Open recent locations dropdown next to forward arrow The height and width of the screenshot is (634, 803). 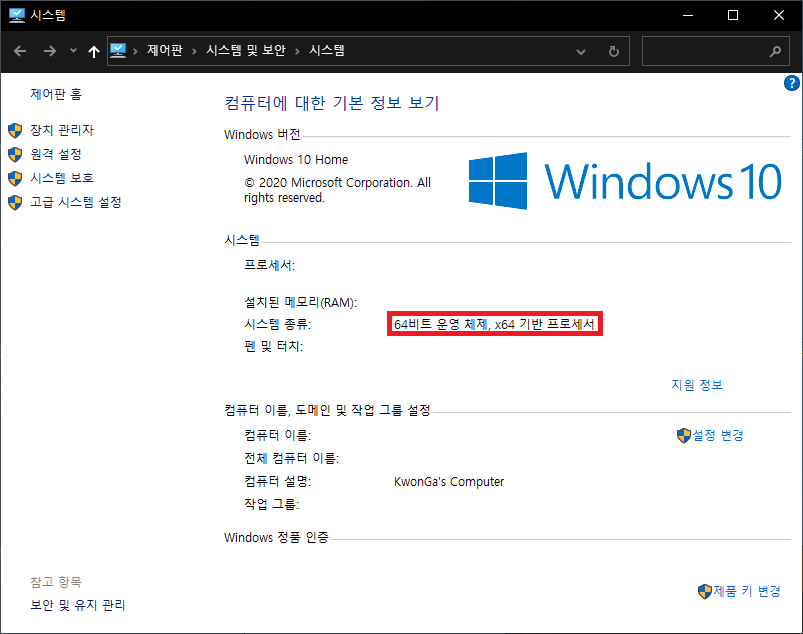(73, 51)
